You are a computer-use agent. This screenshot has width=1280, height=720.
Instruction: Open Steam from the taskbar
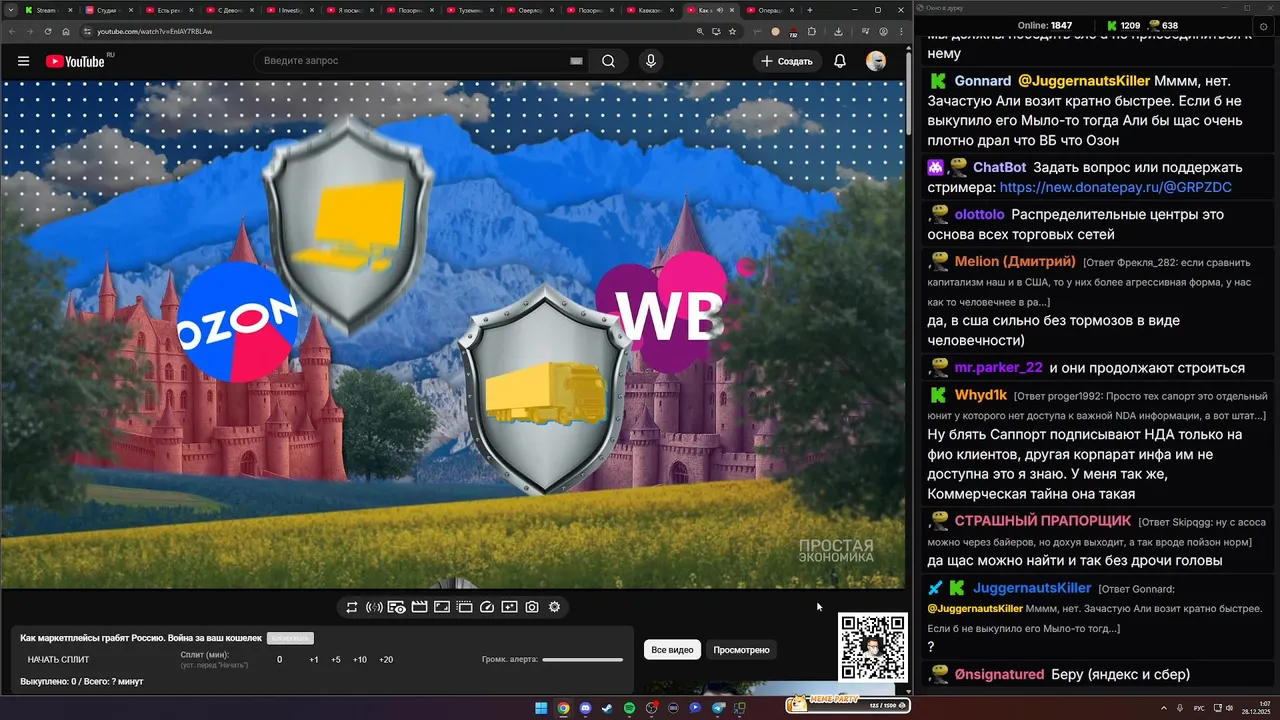[x=607, y=708]
